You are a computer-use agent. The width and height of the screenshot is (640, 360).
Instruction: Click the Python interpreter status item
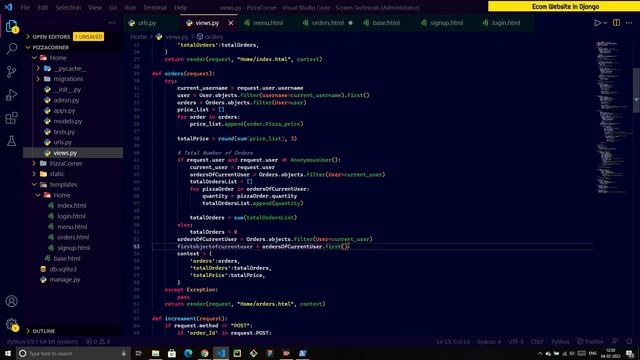pyautogui.click(x=42, y=342)
